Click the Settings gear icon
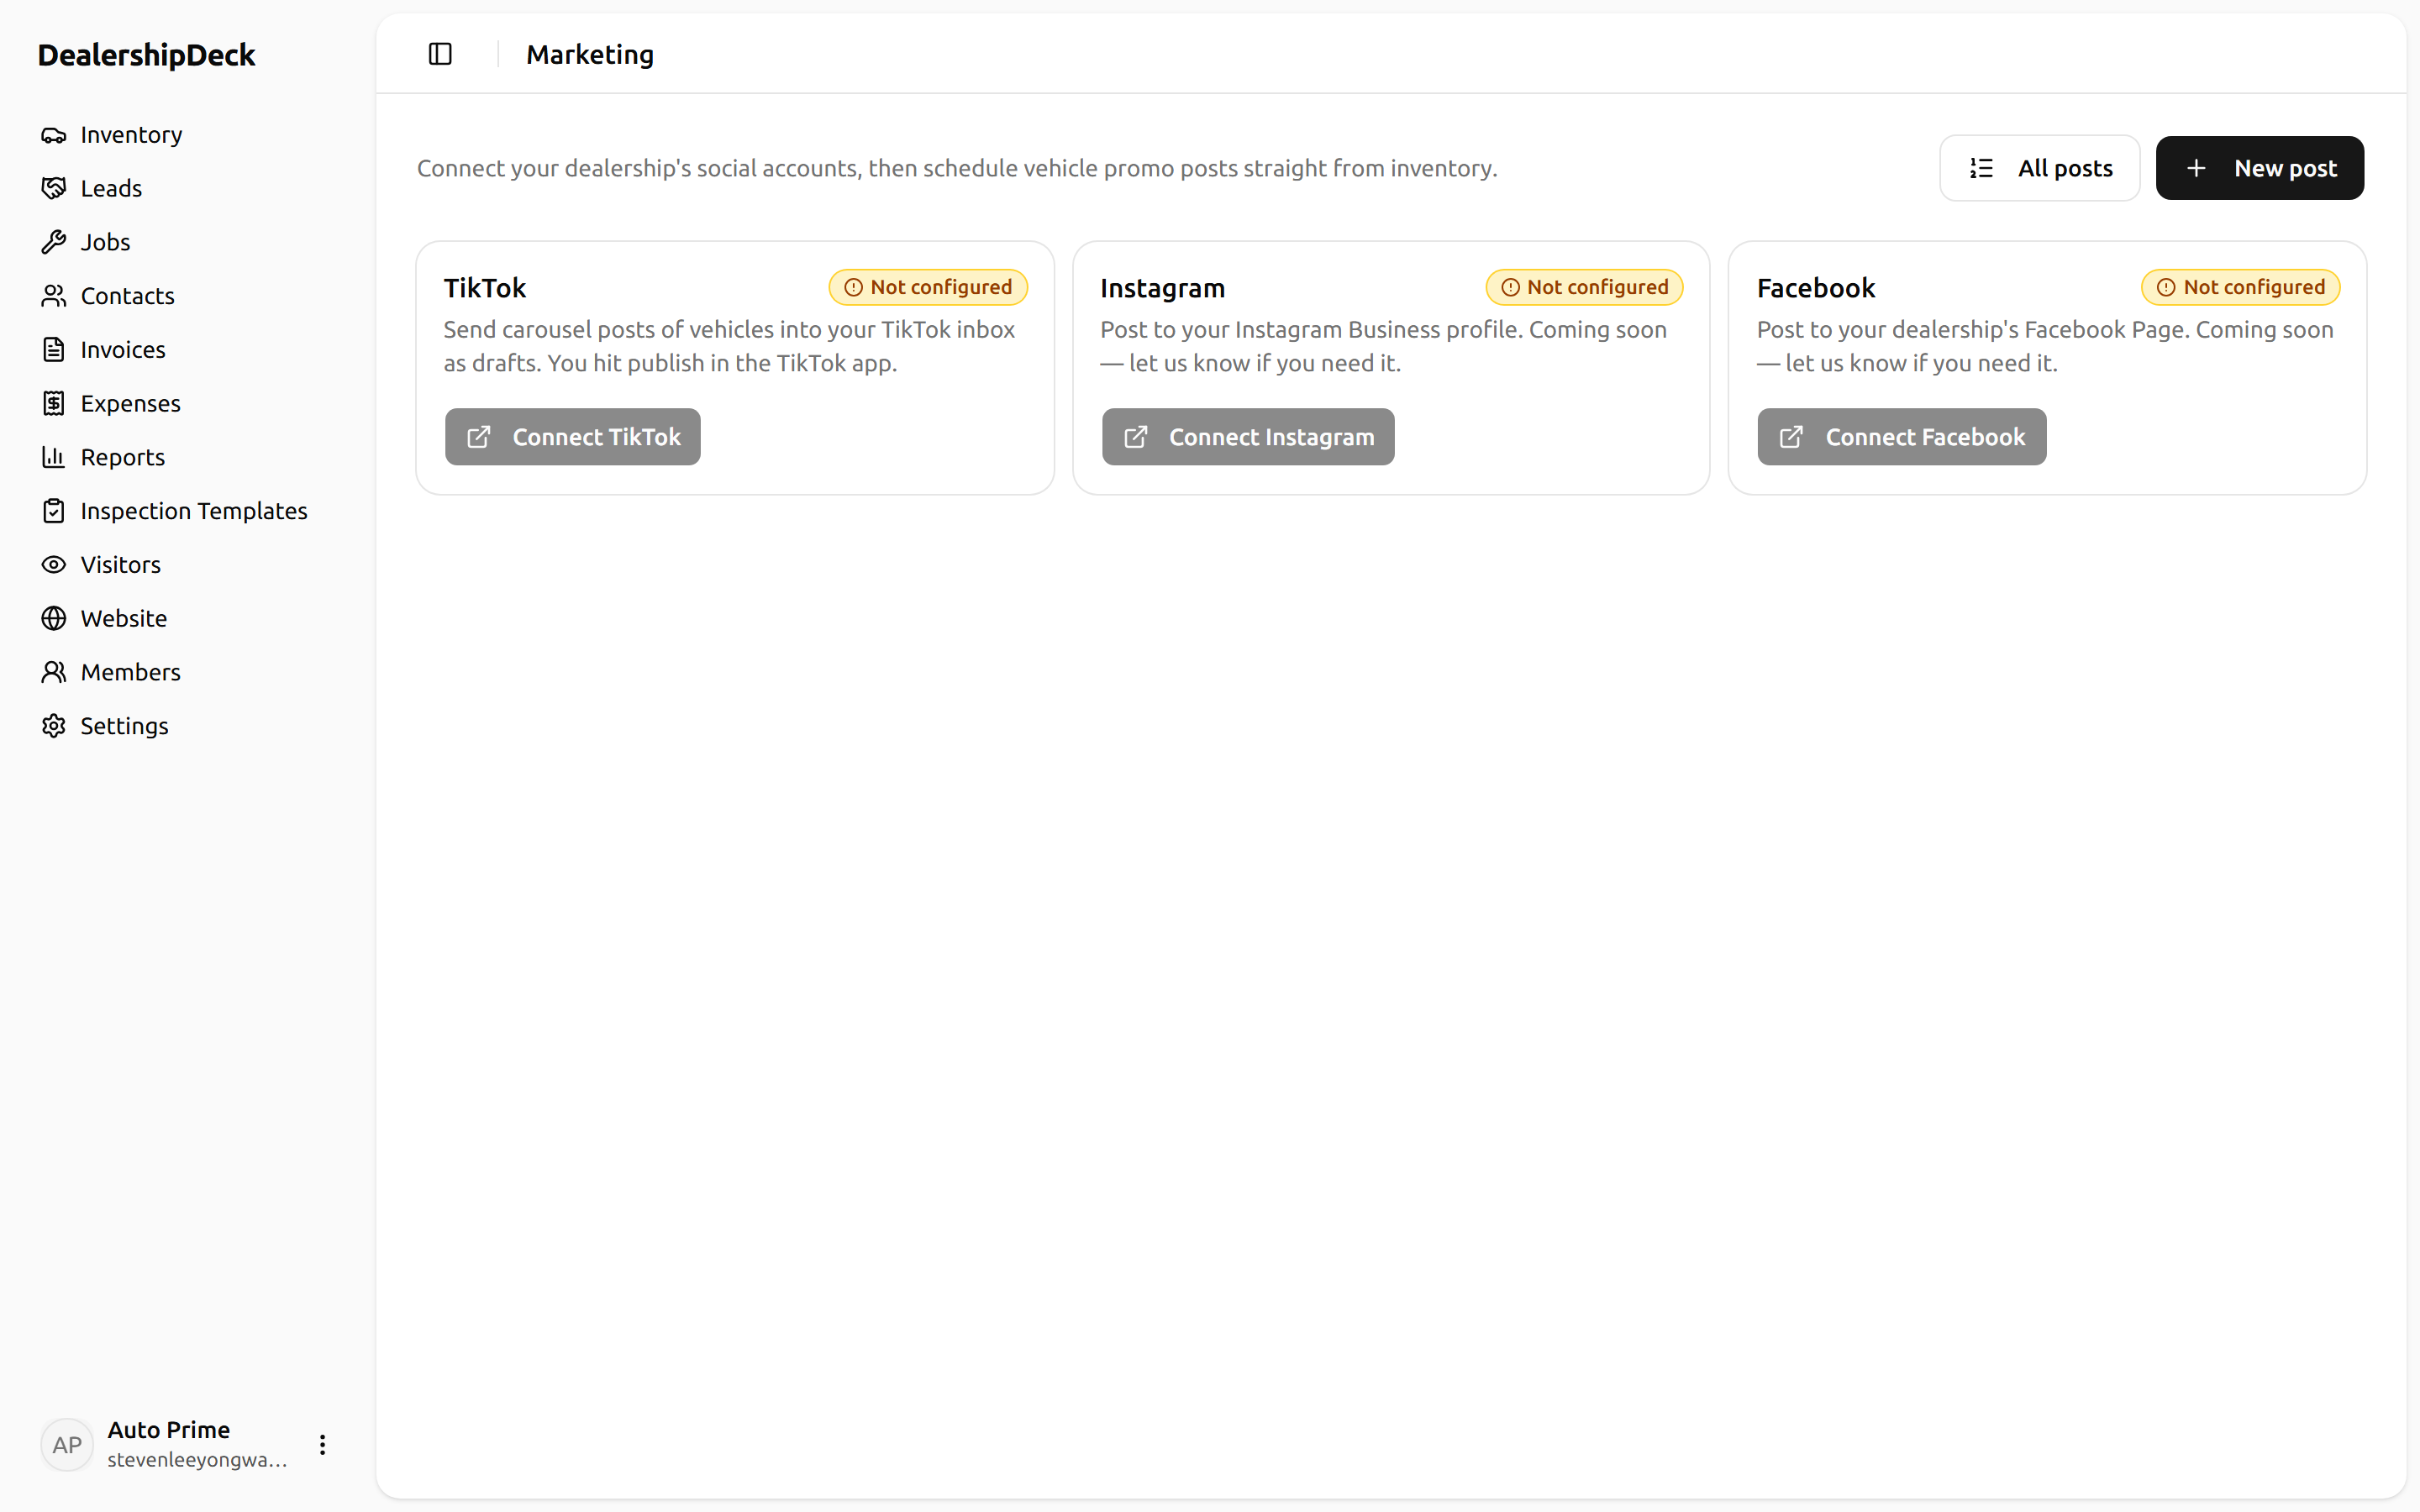 54,726
